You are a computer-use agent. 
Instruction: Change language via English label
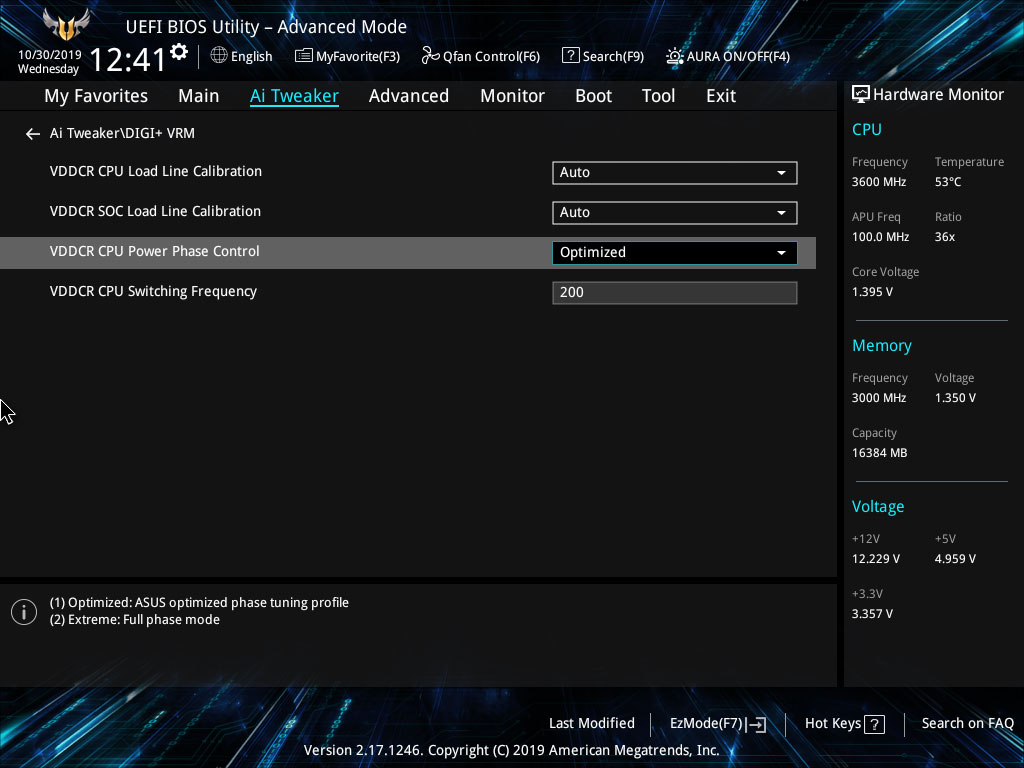tap(251, 56)
